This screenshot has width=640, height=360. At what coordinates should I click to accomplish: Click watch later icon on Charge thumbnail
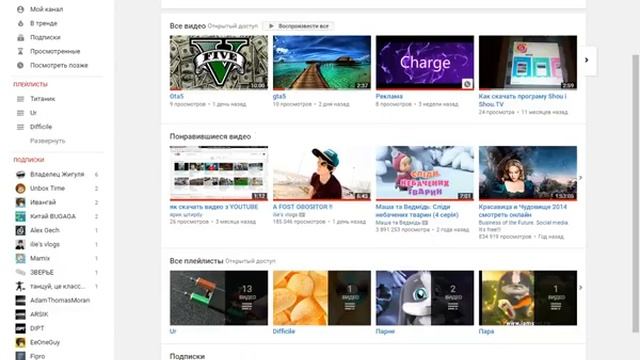[467, 84]
